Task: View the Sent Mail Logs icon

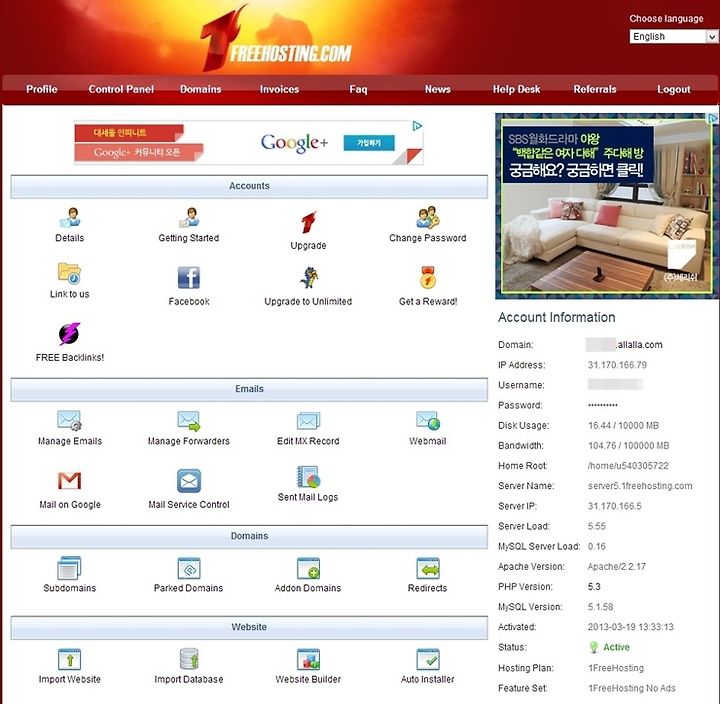Action: [x=308, y=477]
